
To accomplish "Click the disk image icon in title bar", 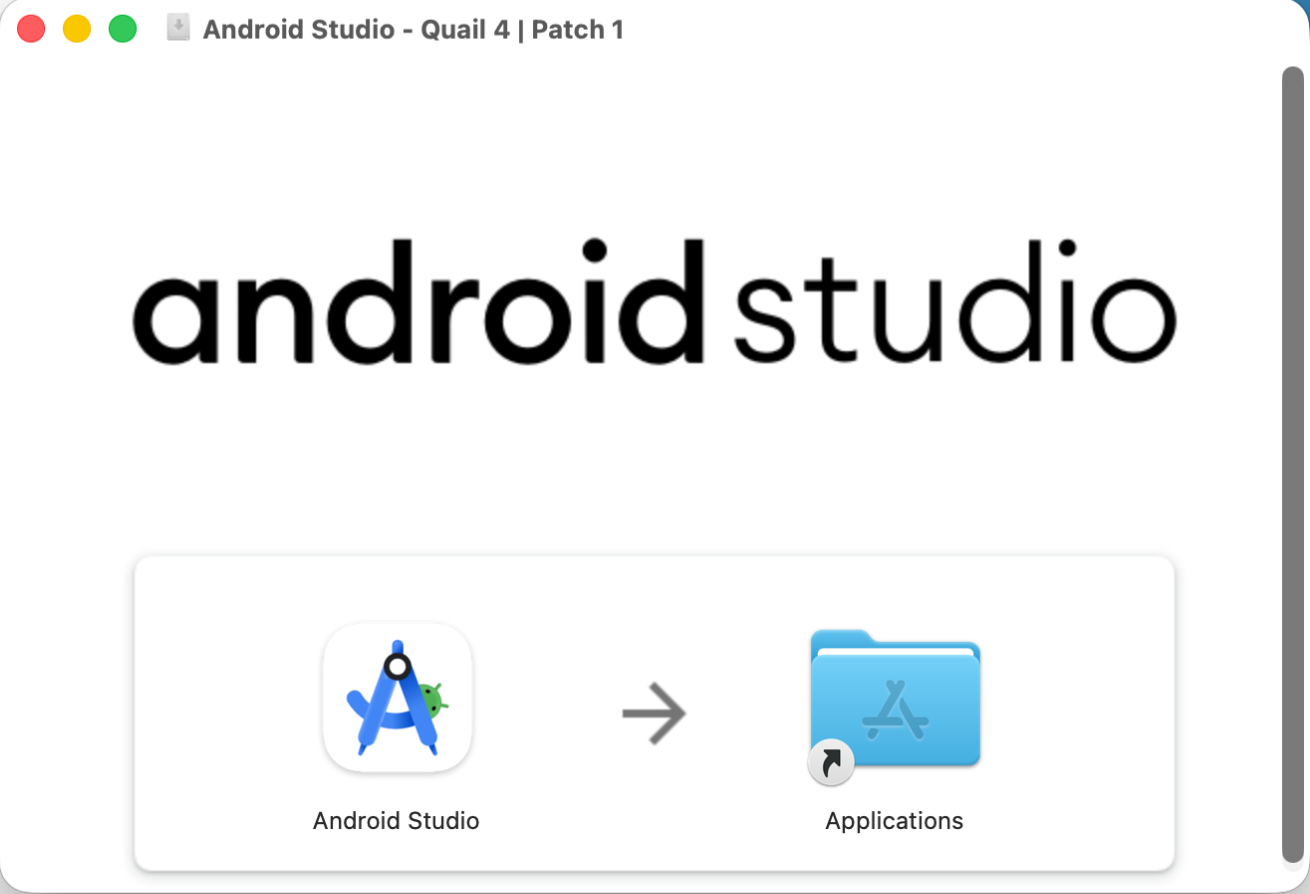I will pos(178,29).
